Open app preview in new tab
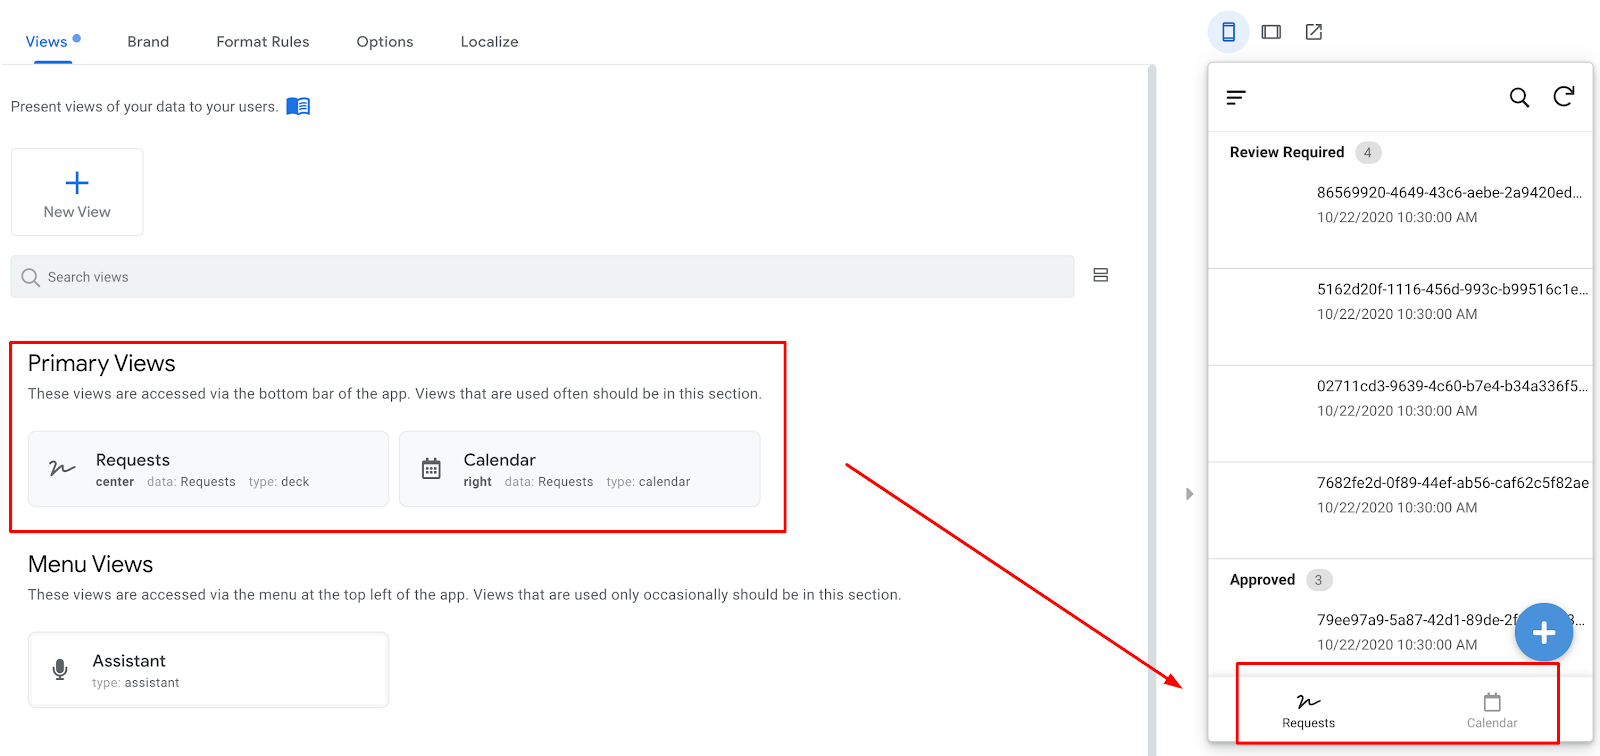The image size is (1600, 756). pyautogui.click(x=1314, y=32)
